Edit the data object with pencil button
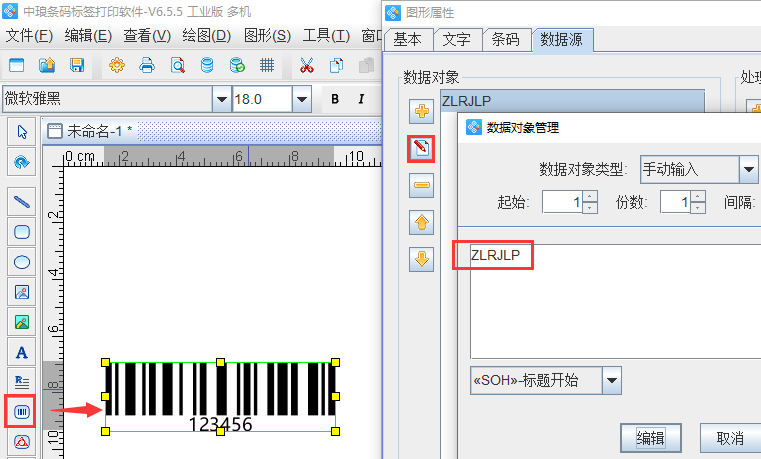 pyautogui.click(x=421, y=148)
